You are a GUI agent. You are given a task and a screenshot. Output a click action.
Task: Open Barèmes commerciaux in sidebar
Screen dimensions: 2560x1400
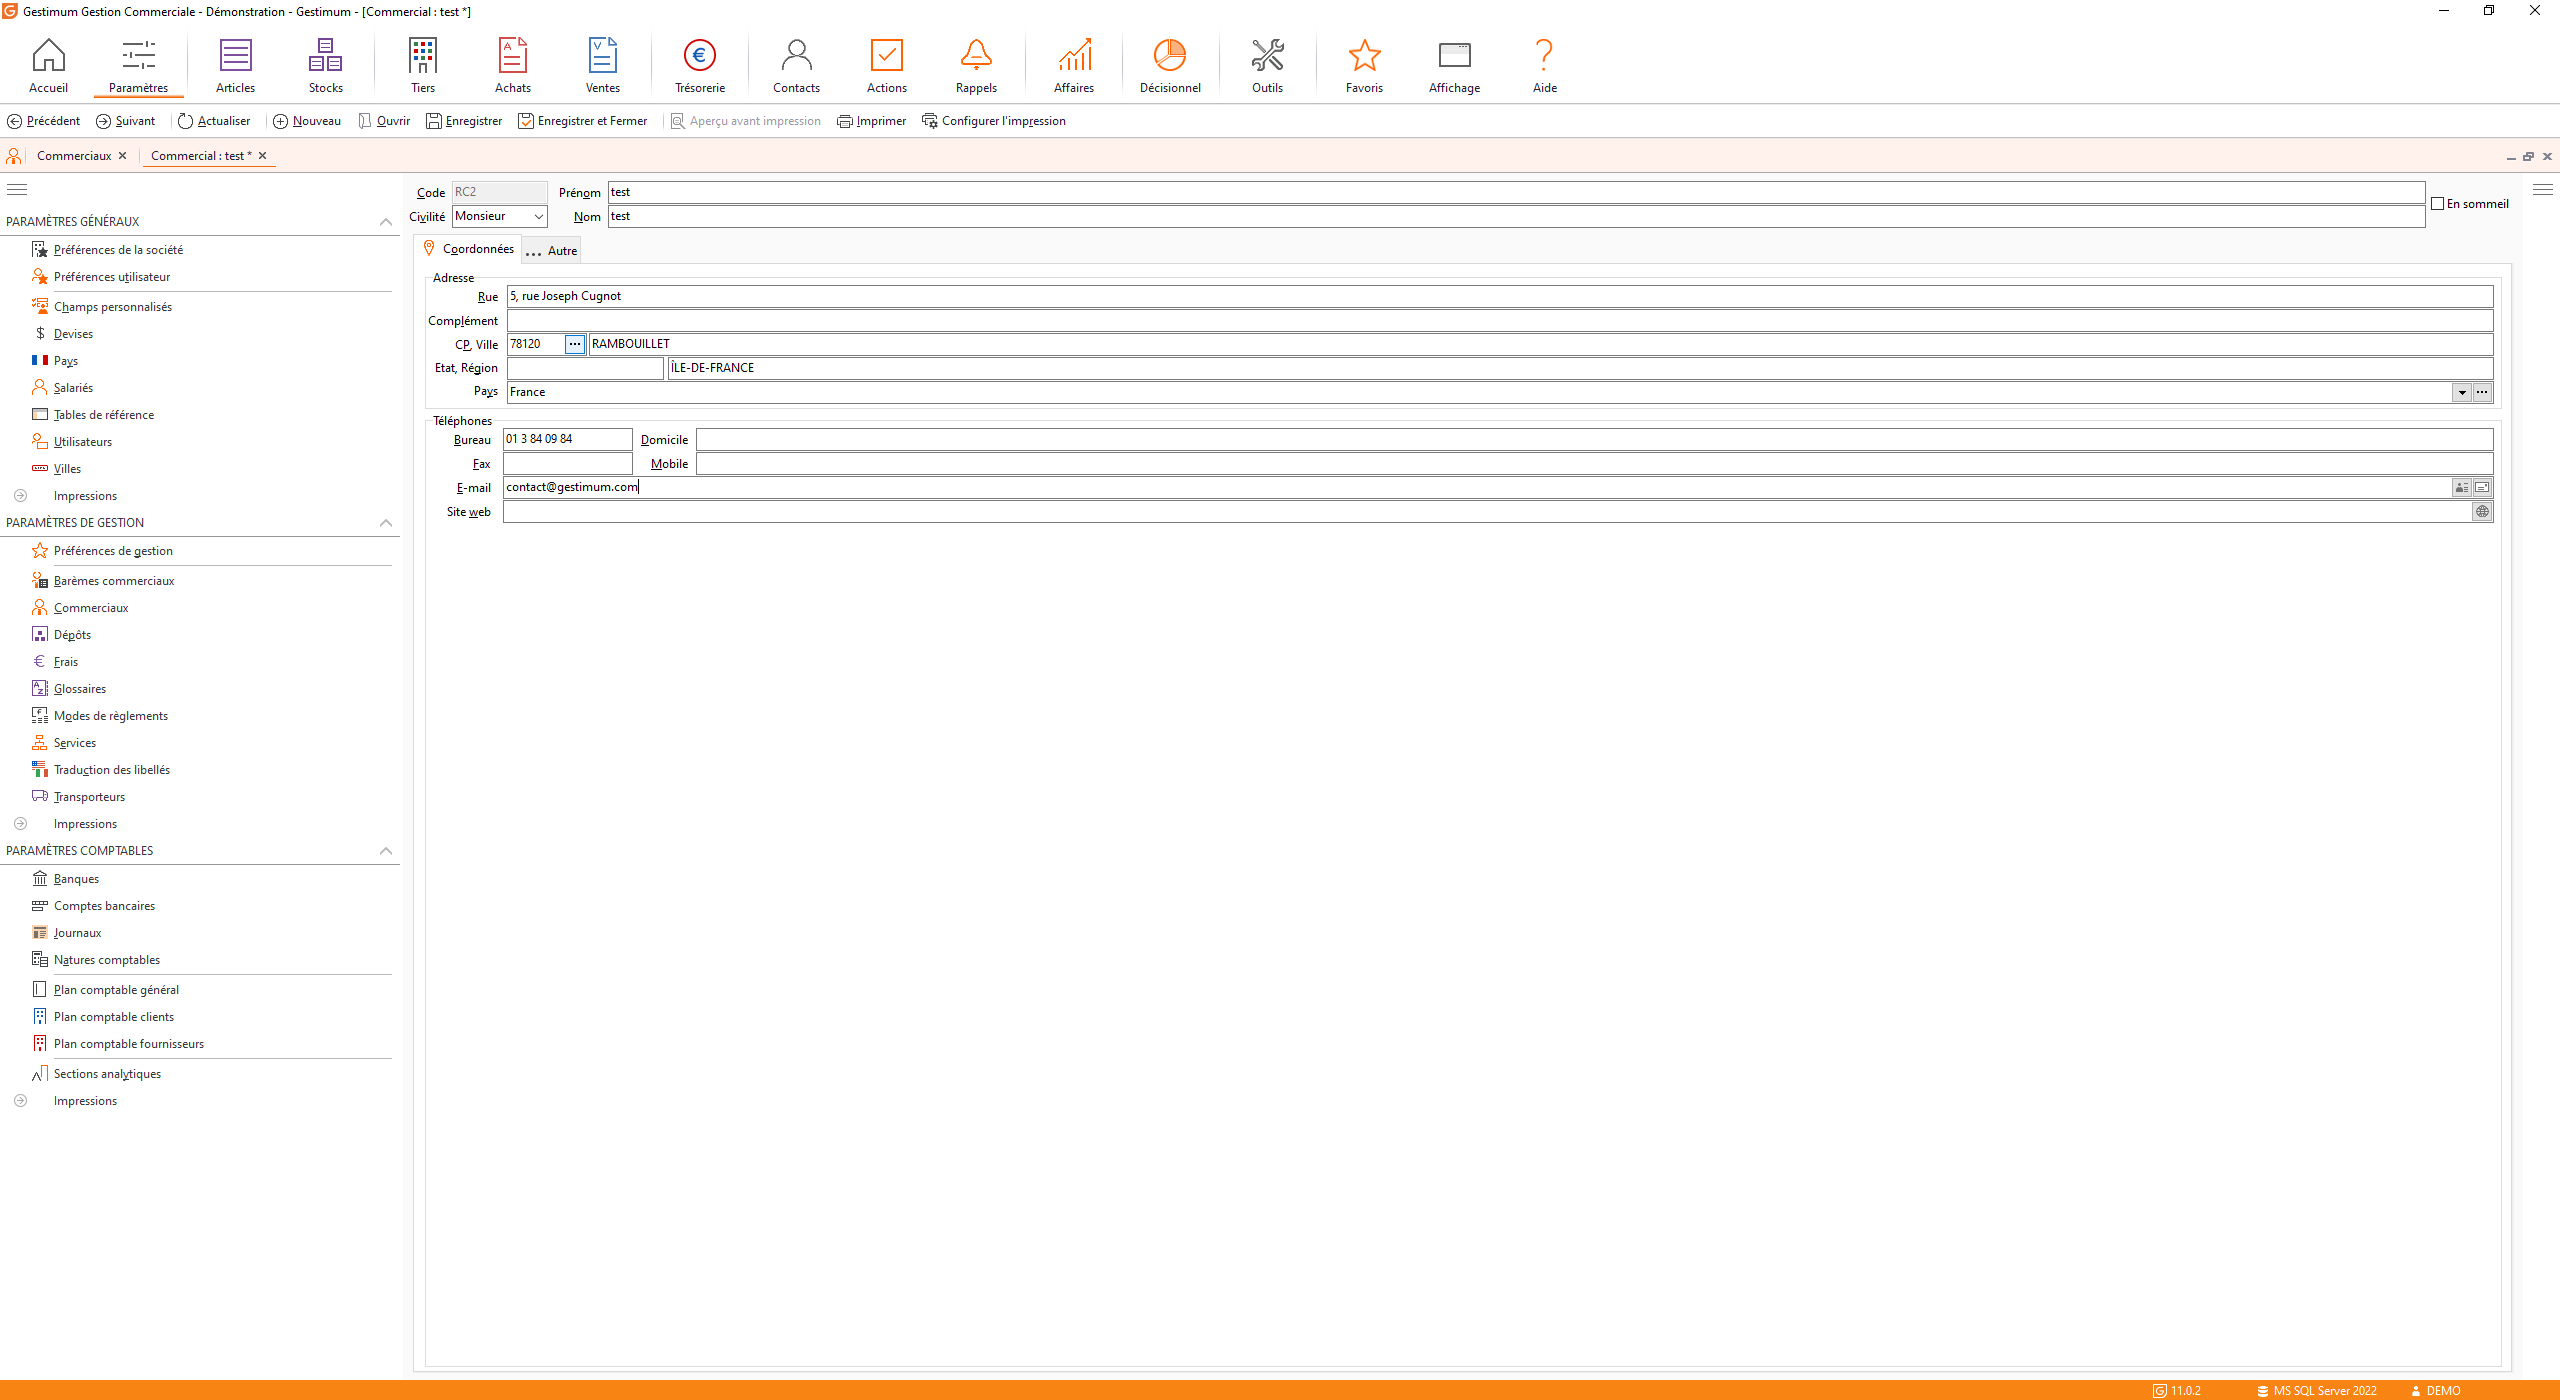(114, 581)
